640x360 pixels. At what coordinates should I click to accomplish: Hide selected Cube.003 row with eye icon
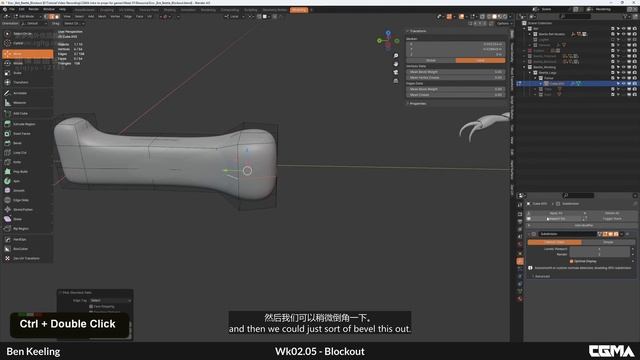623,84
